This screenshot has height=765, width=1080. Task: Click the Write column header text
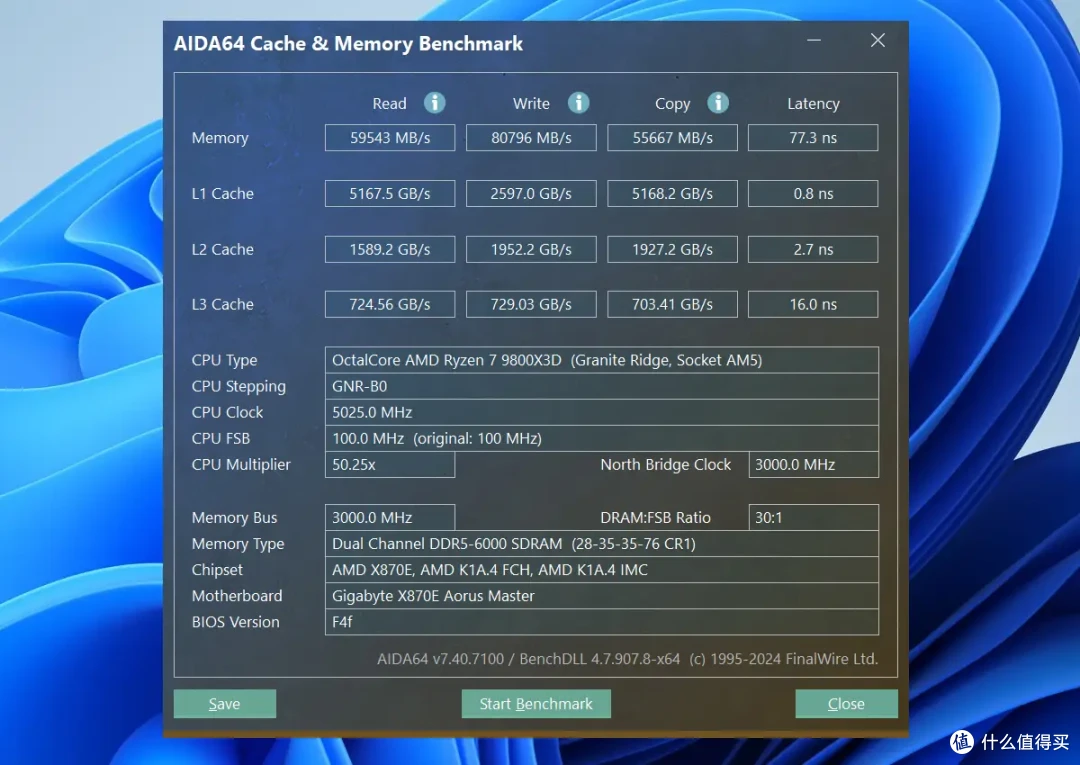531,104
